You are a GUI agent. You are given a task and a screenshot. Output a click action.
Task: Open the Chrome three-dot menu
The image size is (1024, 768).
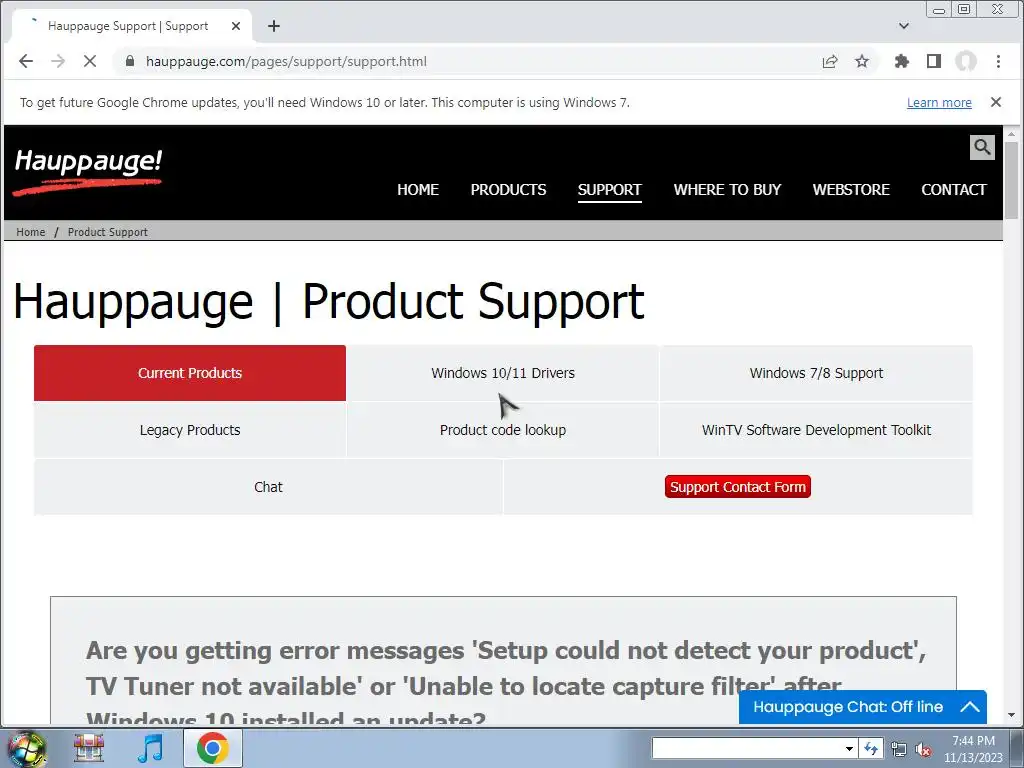(999, 61)
